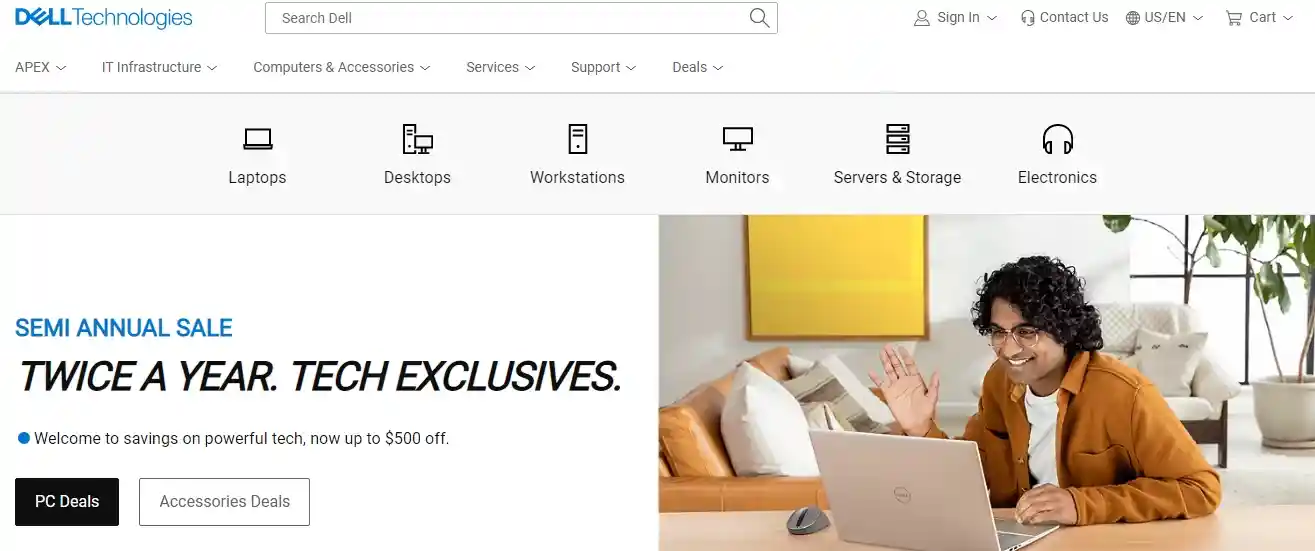Image resolution: width=1315 pixels, height=551 pixels.
Task: Open Contact Us headset link
Action: (x=1064, y=17)
